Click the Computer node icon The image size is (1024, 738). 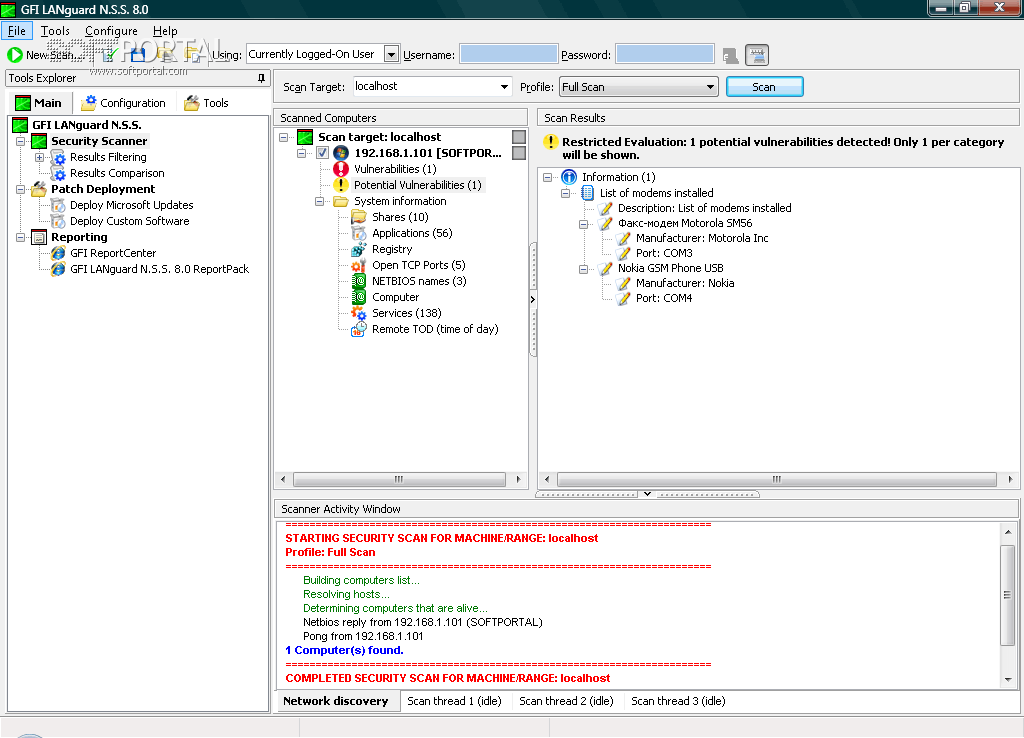[359, 297]
